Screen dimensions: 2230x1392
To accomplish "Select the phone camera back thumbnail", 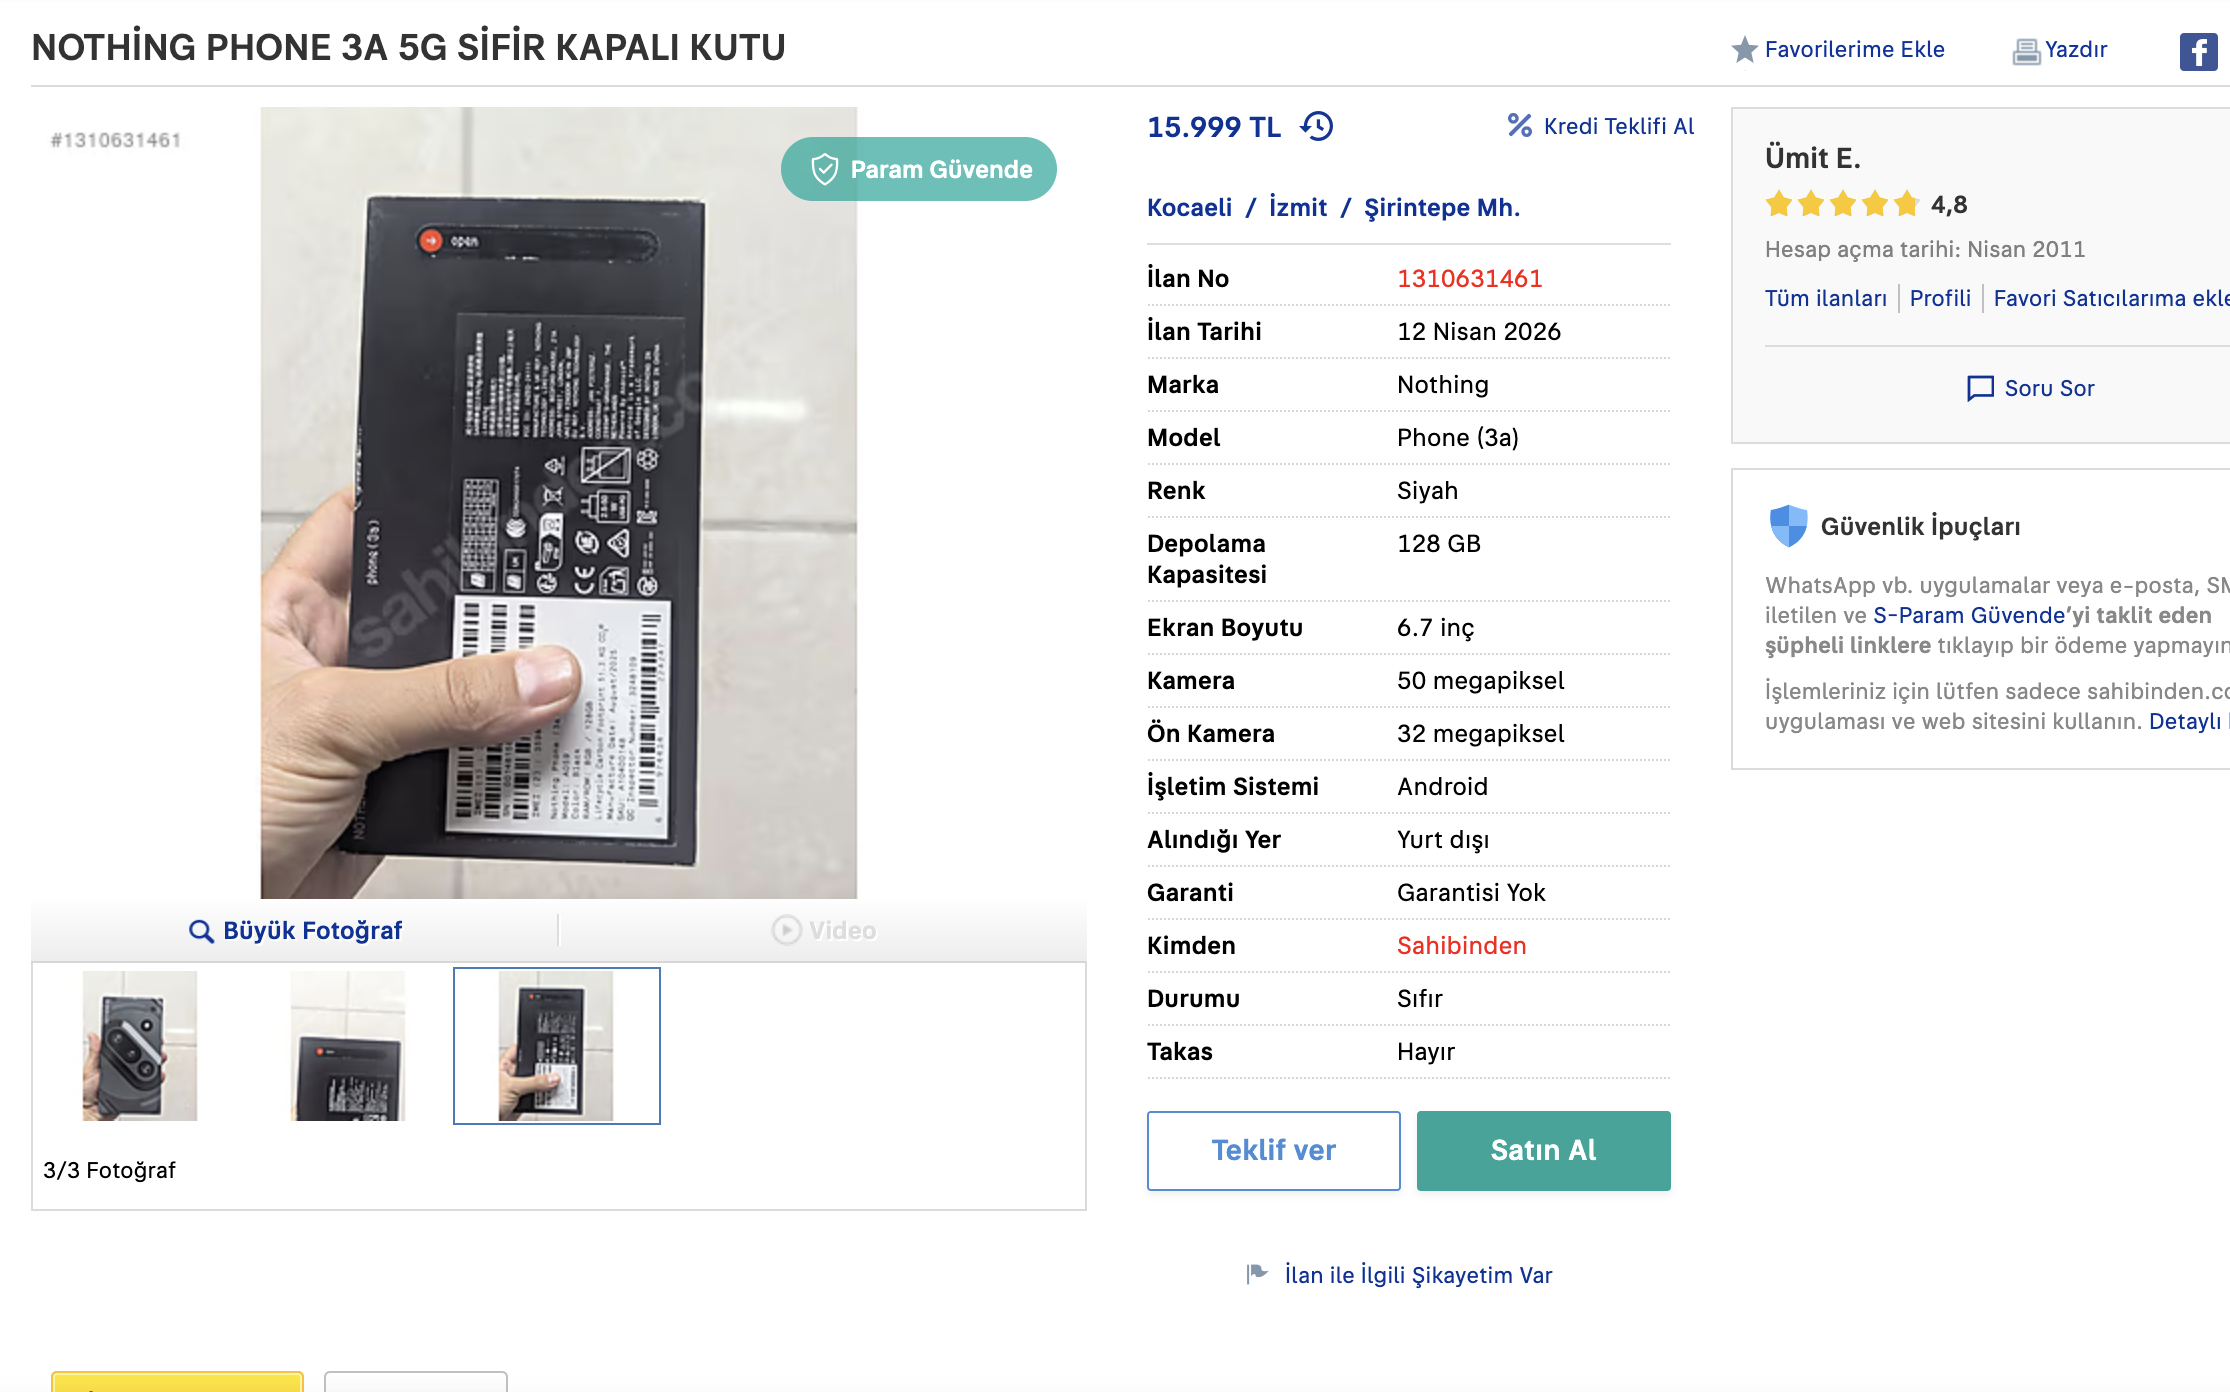I will 140,1045.
